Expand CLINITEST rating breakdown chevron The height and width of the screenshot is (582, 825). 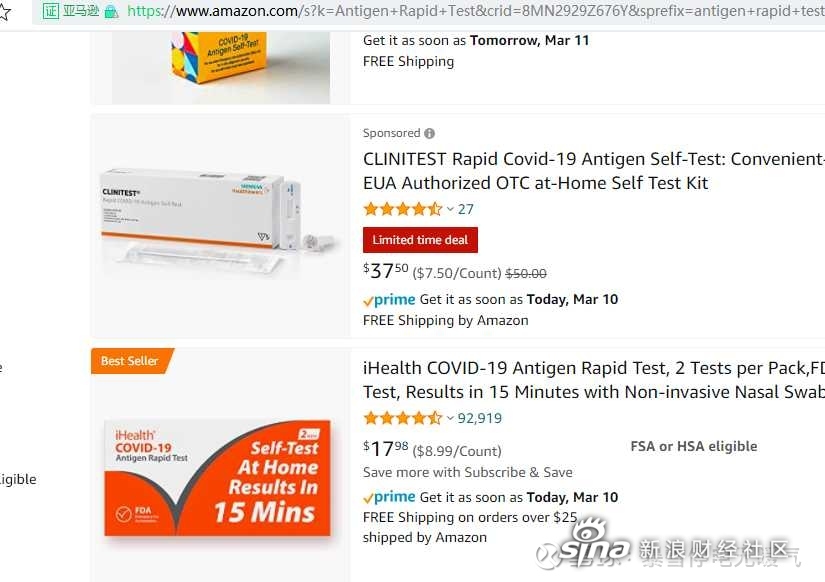pos(450,209)
